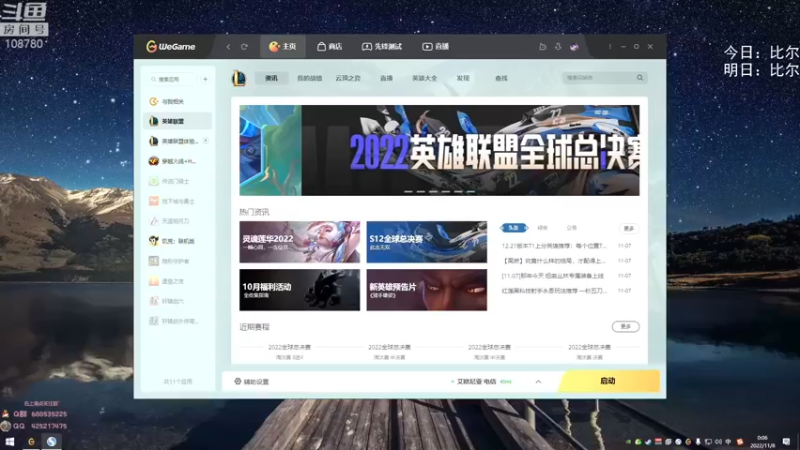Image resolution: width=800 pixels, height=450 pixels.
Task: Switch to the 资讯 tab
Action: click(x=271, y=78)
